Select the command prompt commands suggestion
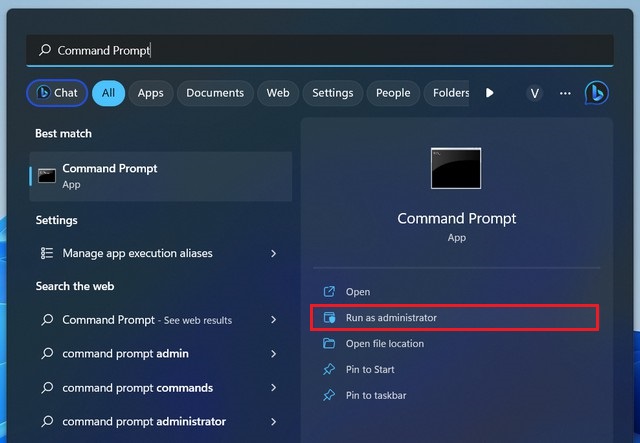The height and width of the screenshot is (443, 640). click(x=161, y=387)
